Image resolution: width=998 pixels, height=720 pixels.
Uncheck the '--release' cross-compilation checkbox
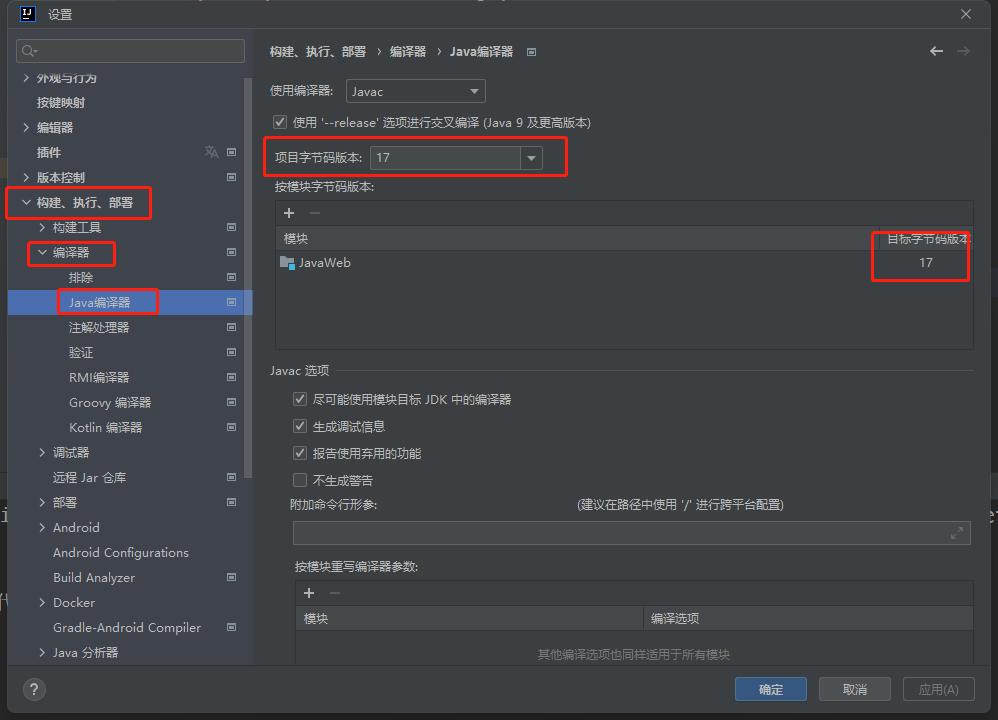(x=280, y=122)
